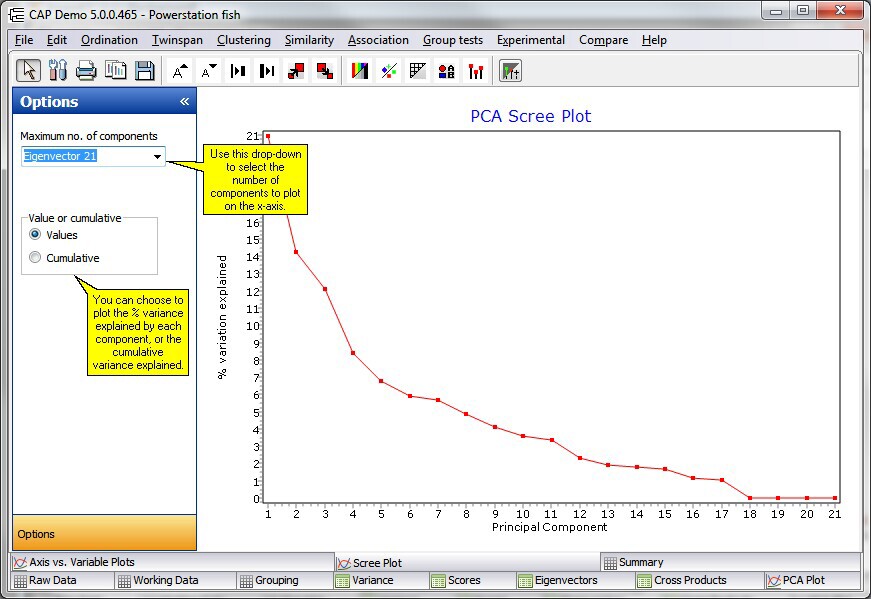Click the first bar-arrow spacing icon
Viewport: 871px width, 599px height.
238,71
